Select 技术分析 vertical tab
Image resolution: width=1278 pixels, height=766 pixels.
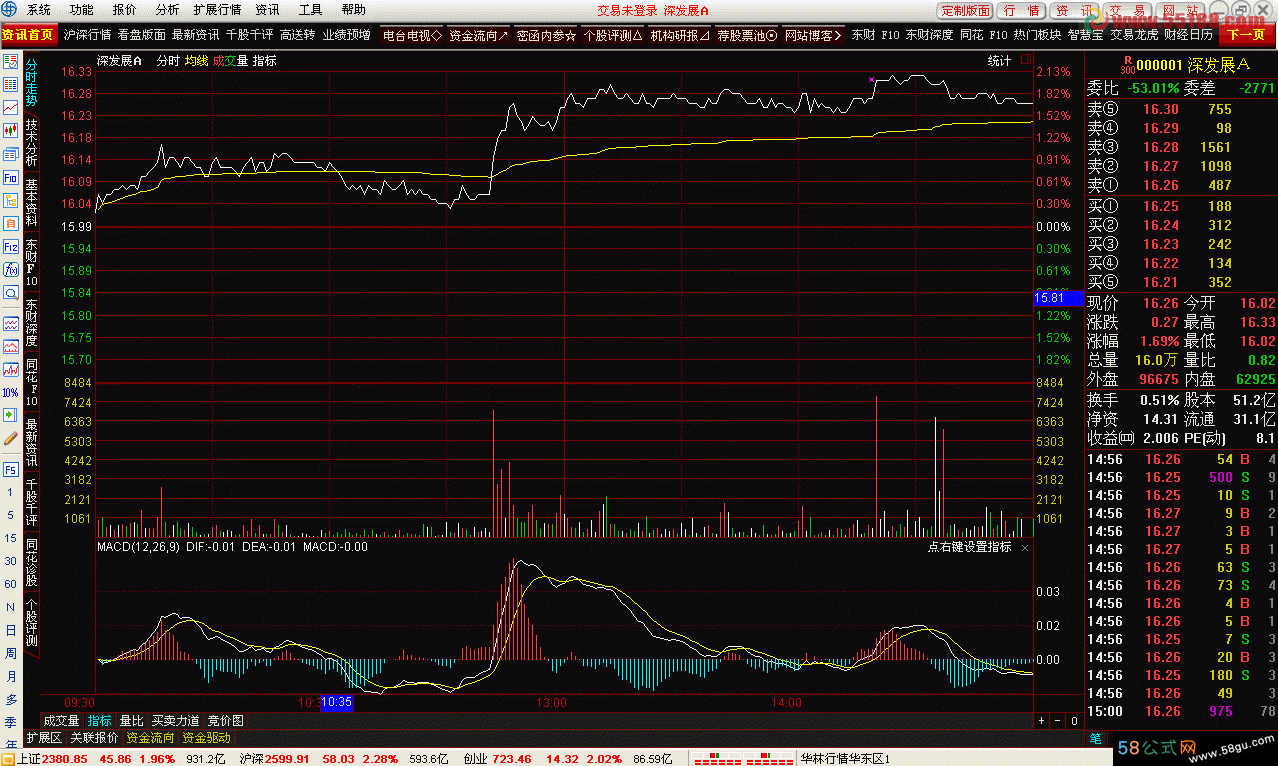[31, 142]
